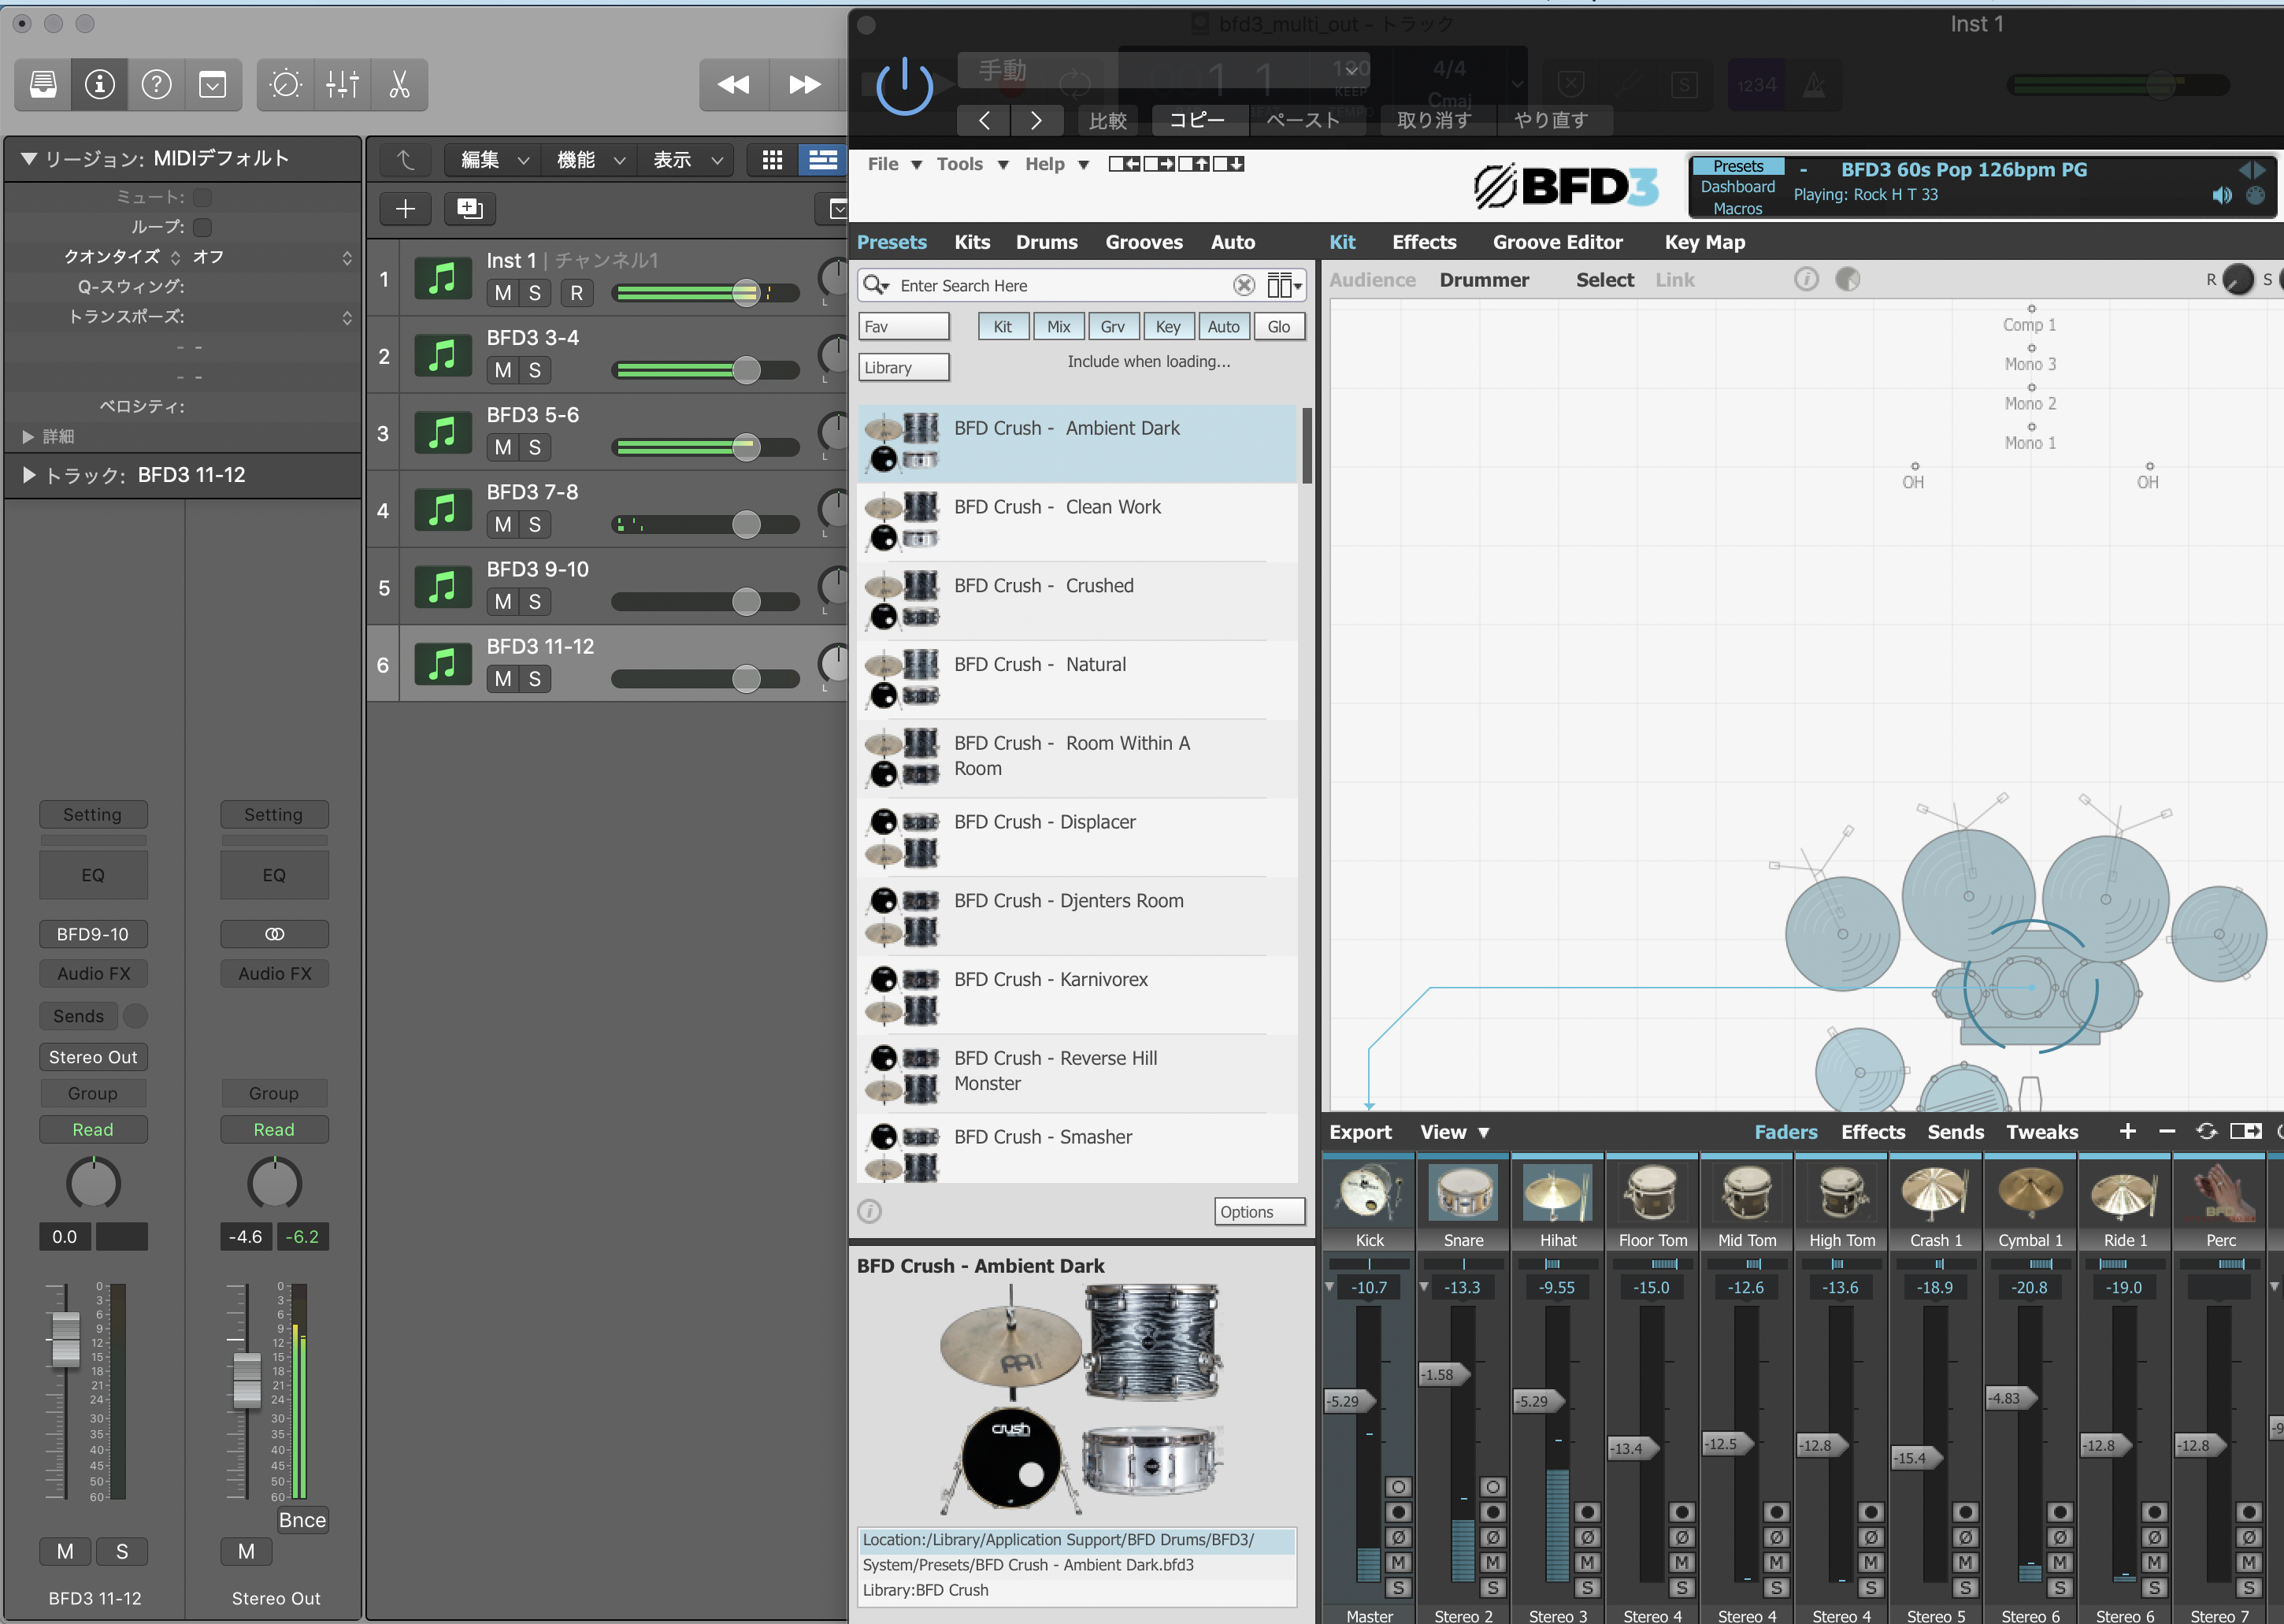Click the add mixer channel plus icon
Screen dimensions: 2284x1624
pyautogui.click(x=2127, y=1131)
